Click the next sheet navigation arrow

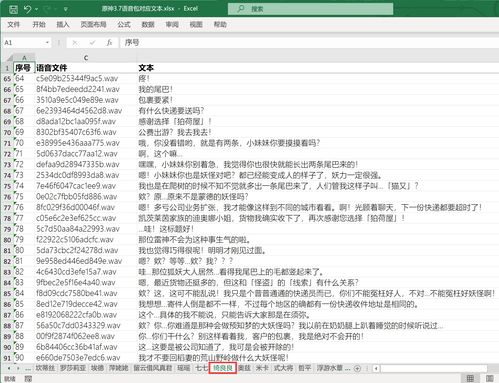point(18,368)
